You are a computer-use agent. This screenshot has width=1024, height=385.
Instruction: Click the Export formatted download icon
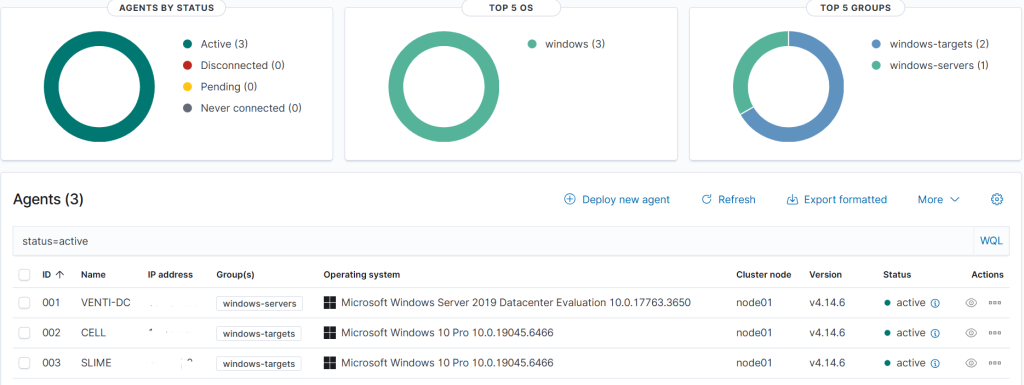pyautogui.click(x=792, y=199)
